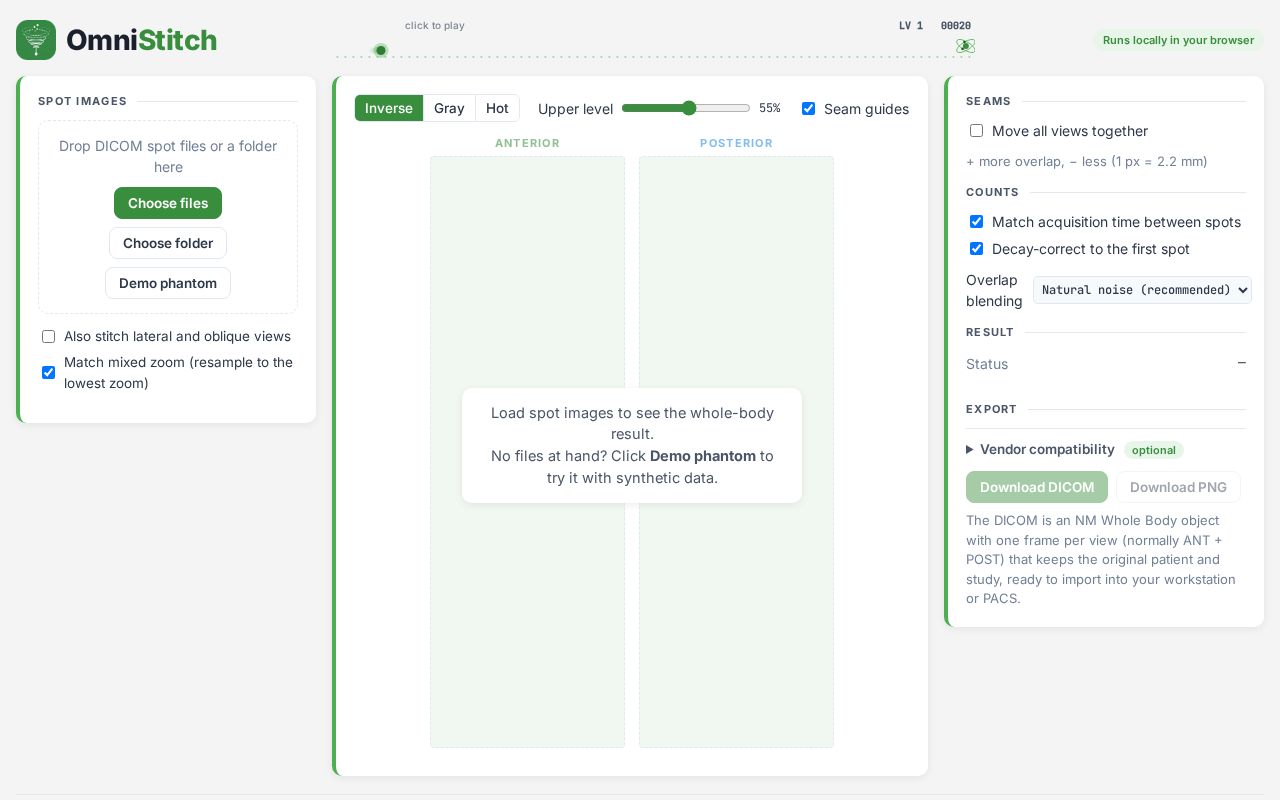Click the 'optional' badge
Viewport: 1280px width, 800px height.
tap(1154, 450)
